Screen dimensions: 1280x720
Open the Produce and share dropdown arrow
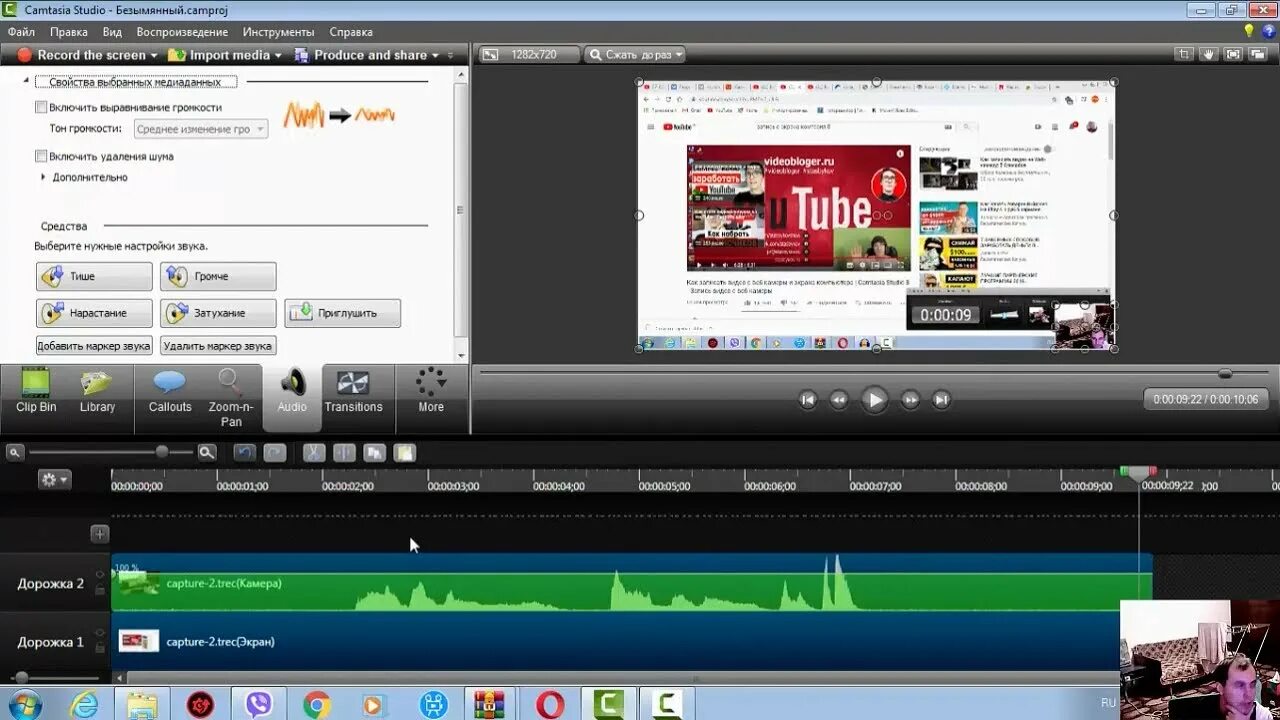point(435,56)
